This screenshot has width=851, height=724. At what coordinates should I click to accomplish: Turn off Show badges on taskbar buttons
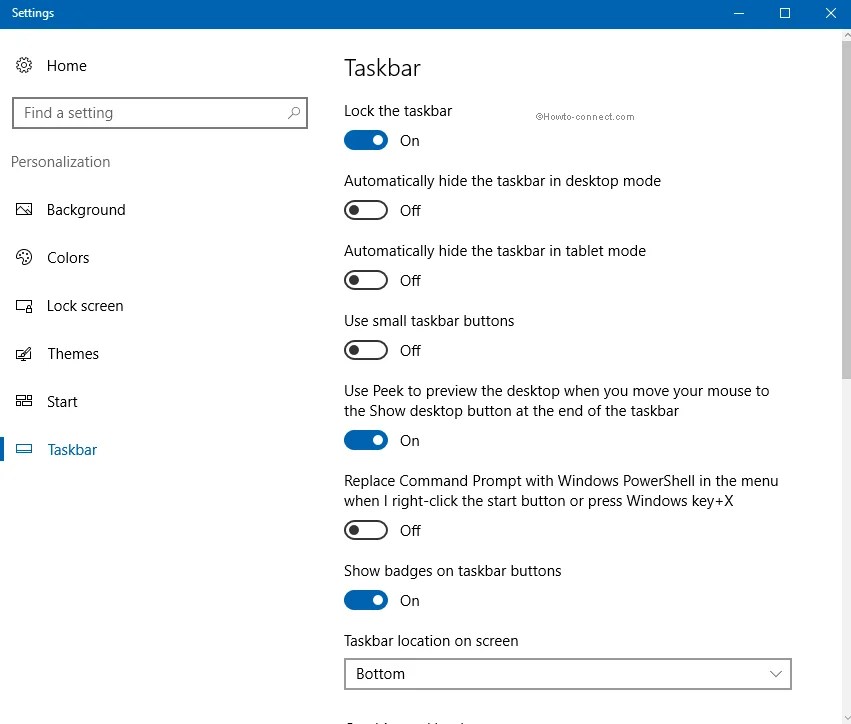[x=365, y=600]
